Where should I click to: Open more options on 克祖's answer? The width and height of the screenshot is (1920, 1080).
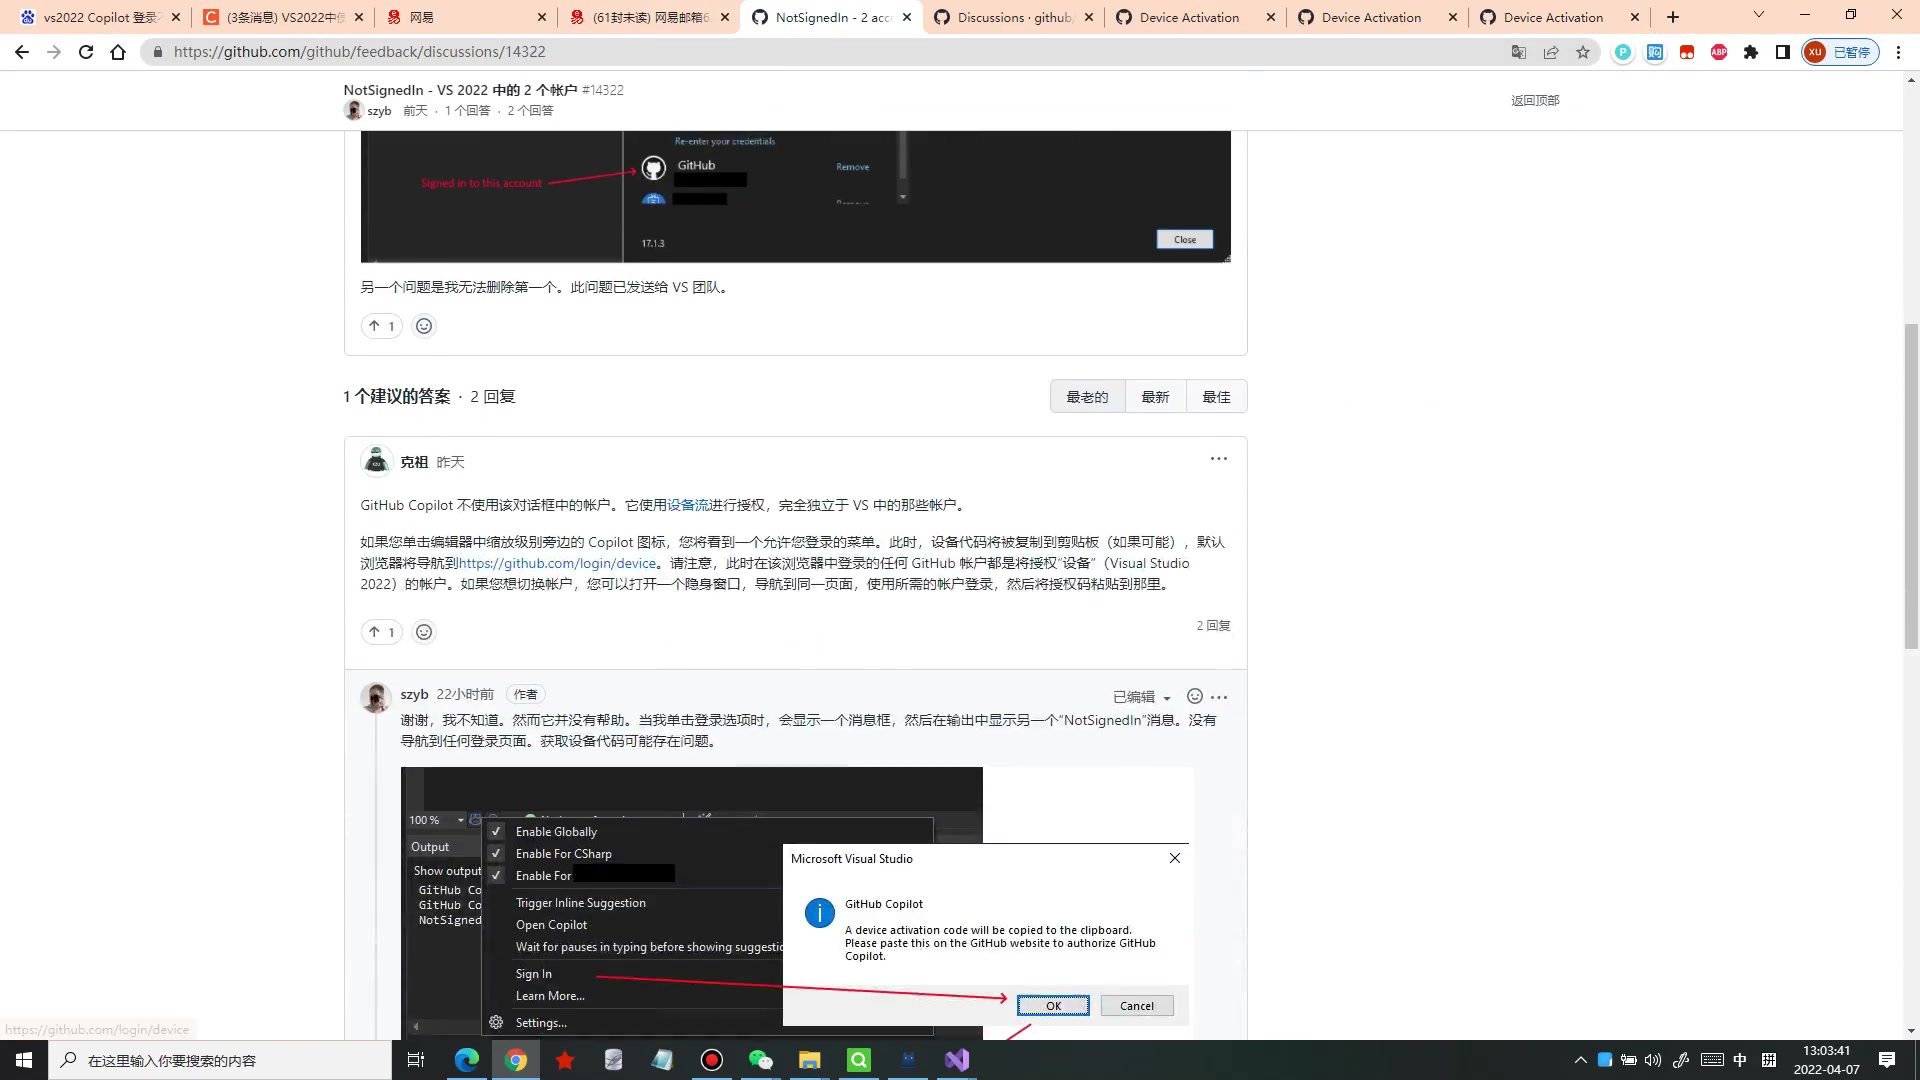coord(1219,459)
